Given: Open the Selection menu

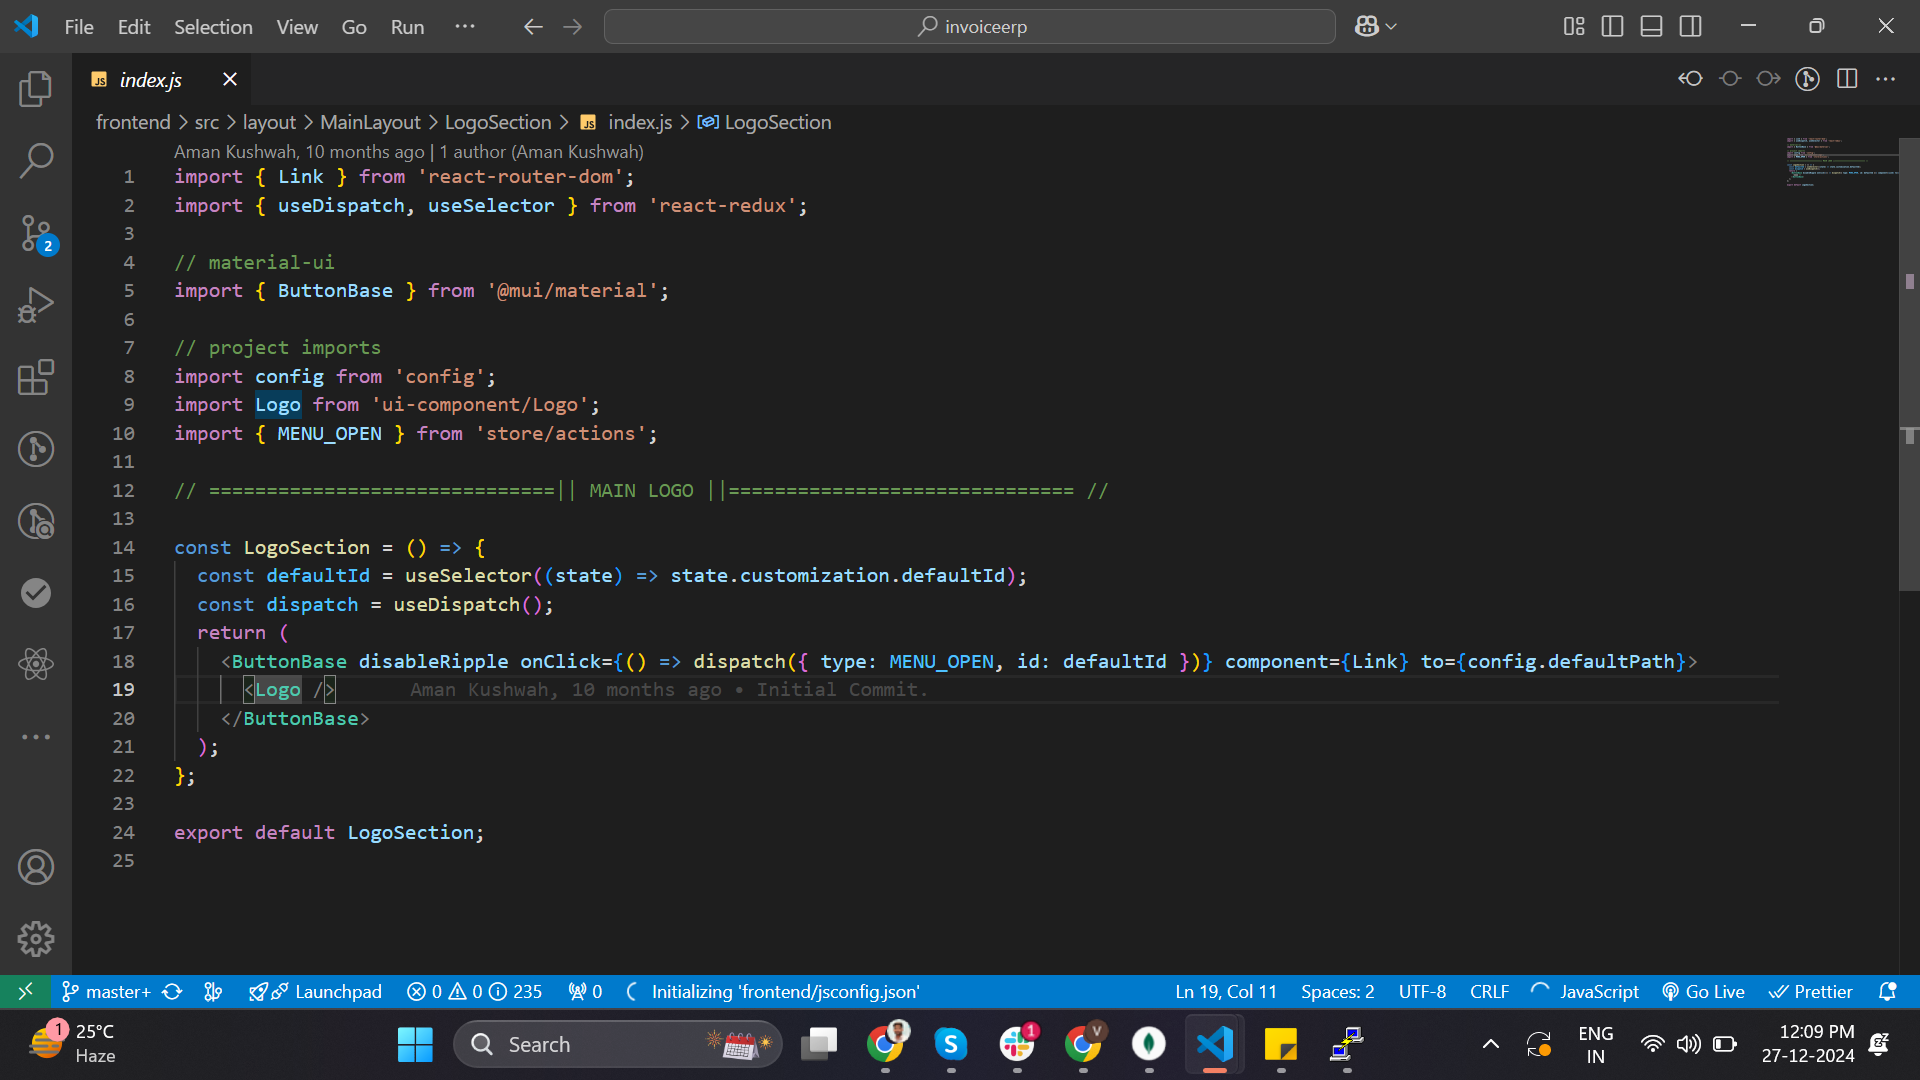Looking at the screenshot, I should click(213, 27).
